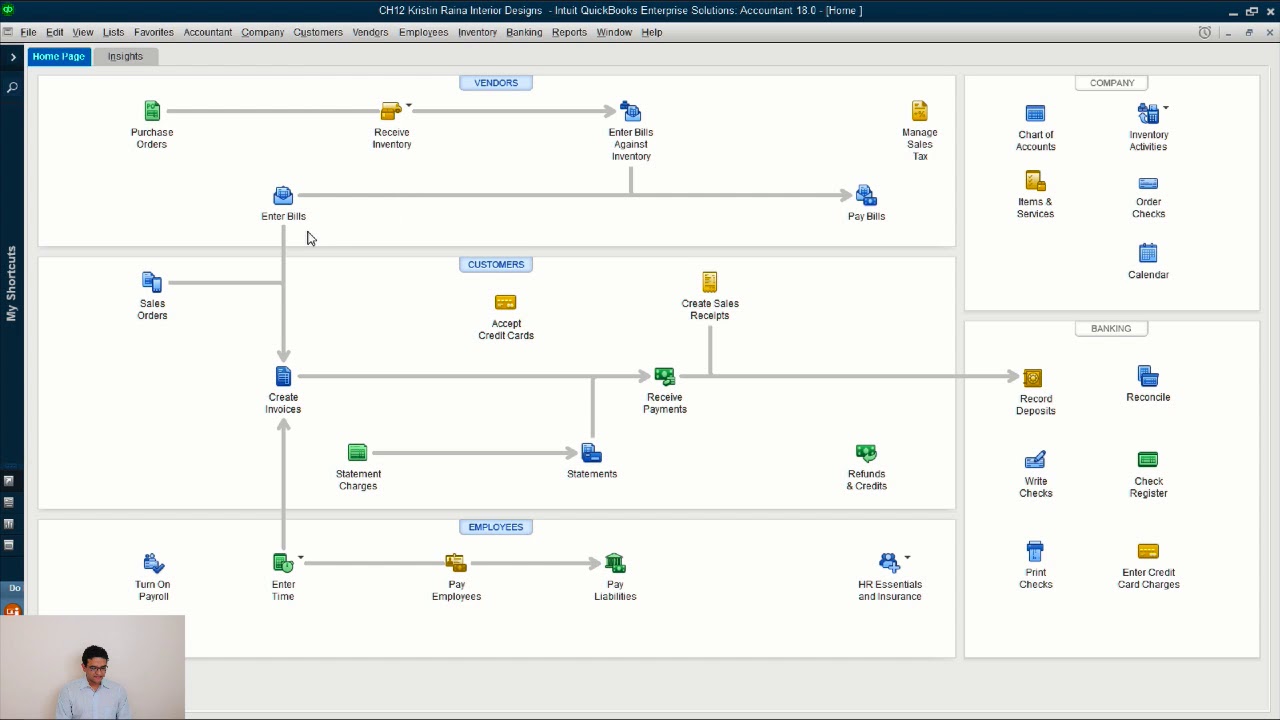The width and height of the screenshot is (1280, 720).
Task: Open the Customers menu
Action: pos(318,32)
